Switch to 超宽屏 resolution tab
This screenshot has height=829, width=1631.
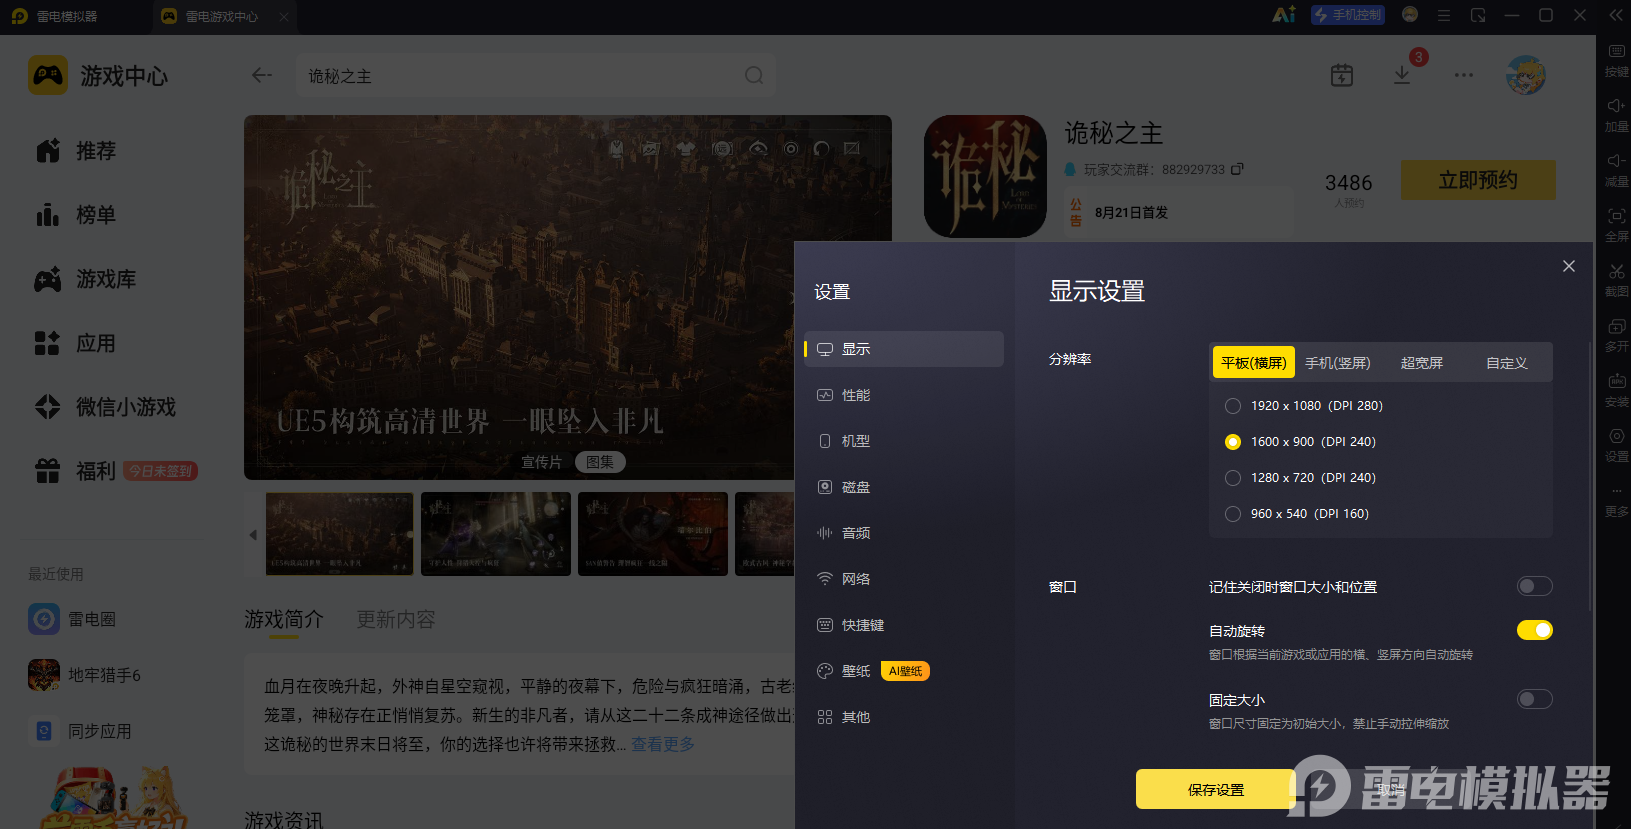(x=1422, y=362)
